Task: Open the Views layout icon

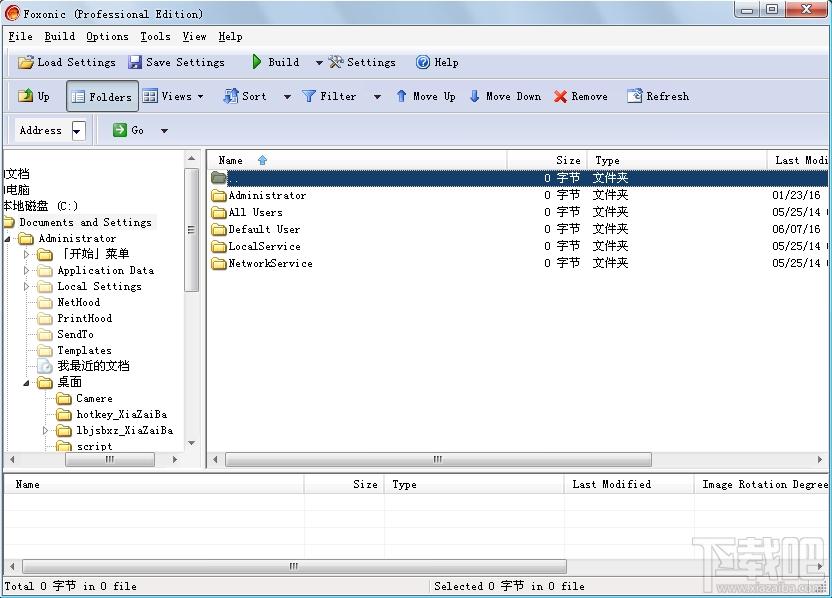Action: coord(150,96)
